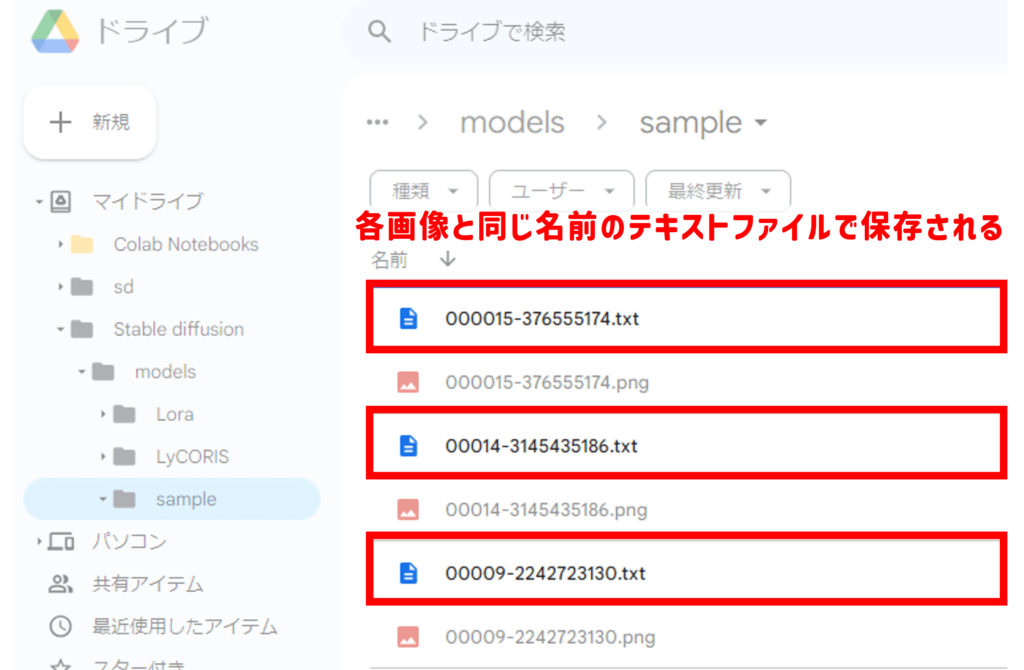Open 共有アイテム via the people icon
This screenshot has width=1024, height=670.
(61, 584)
